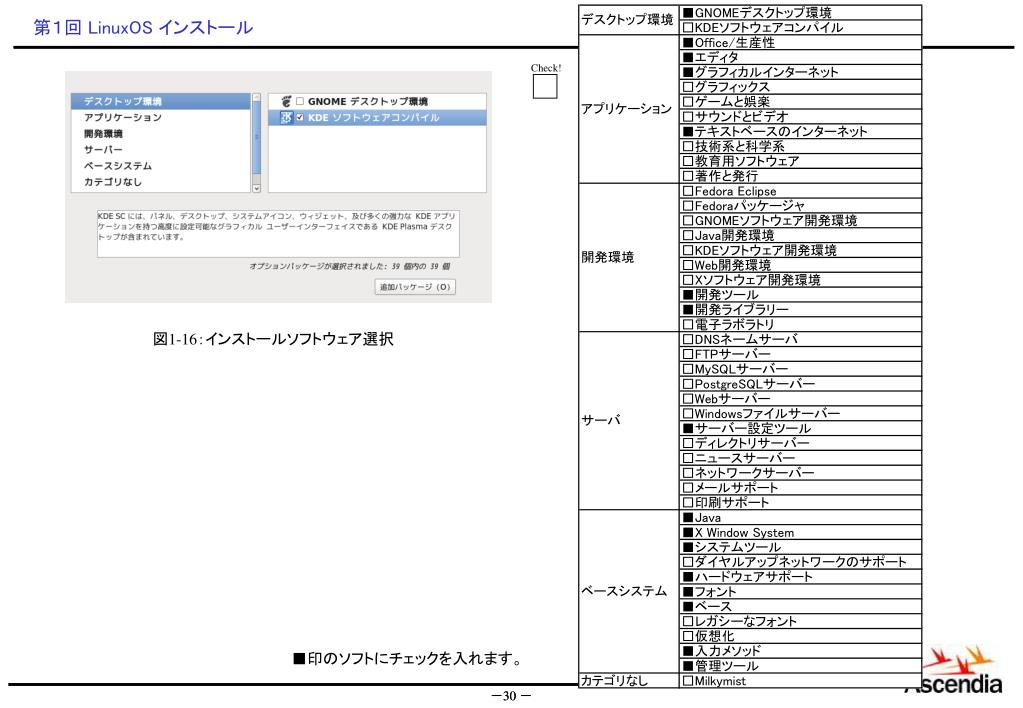Select デスクトップ環境 in the installer category list

[160, 101]
